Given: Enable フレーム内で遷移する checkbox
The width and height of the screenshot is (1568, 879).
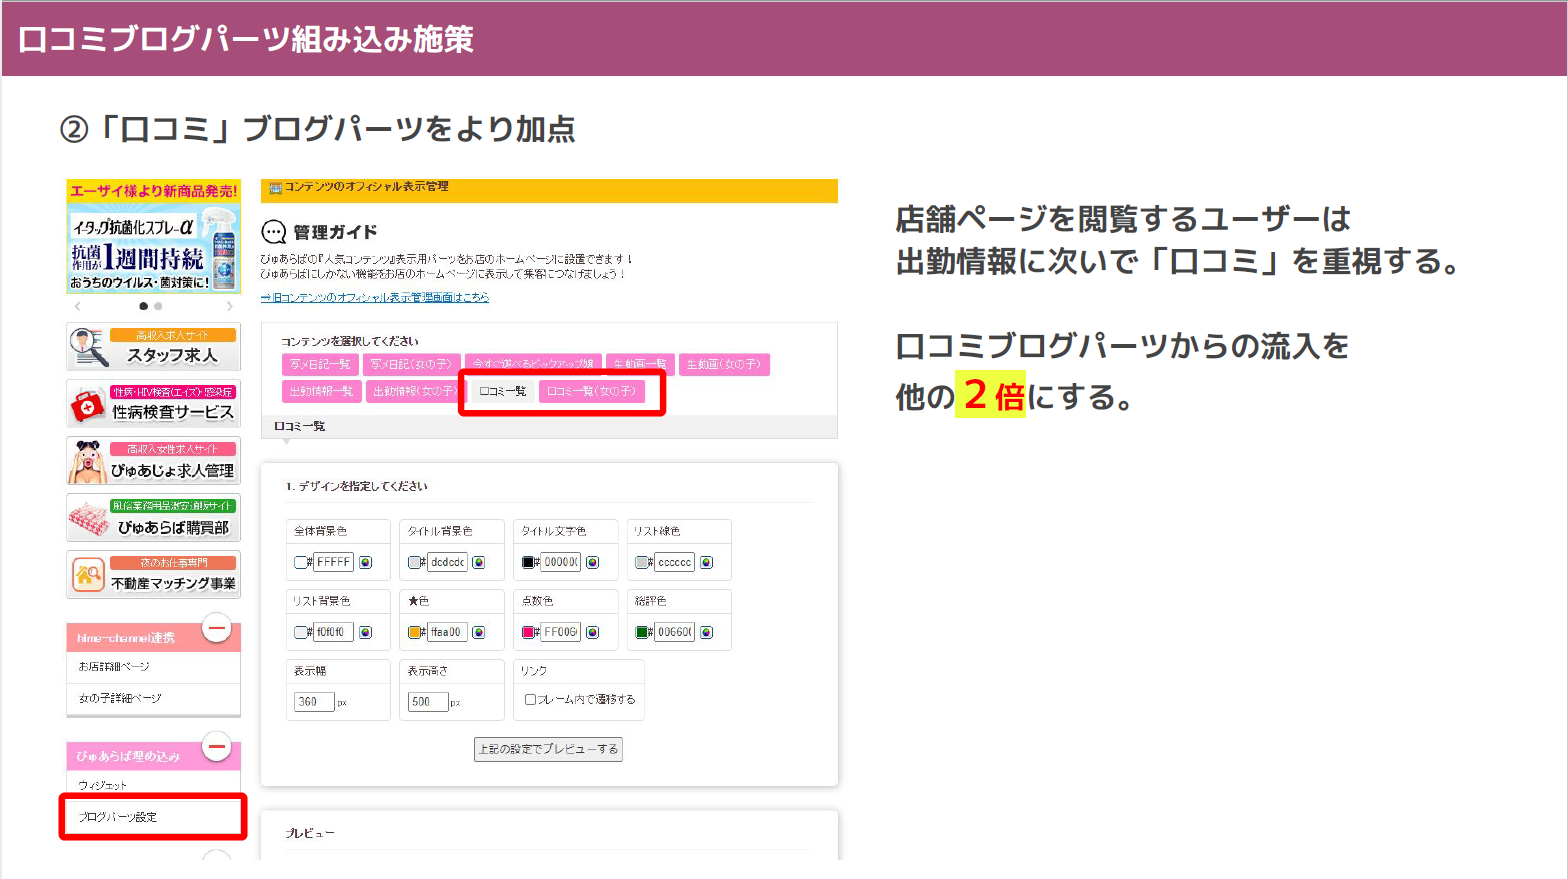Looking at the screenshot, I should pyautogui.click(x=530, y=700).
